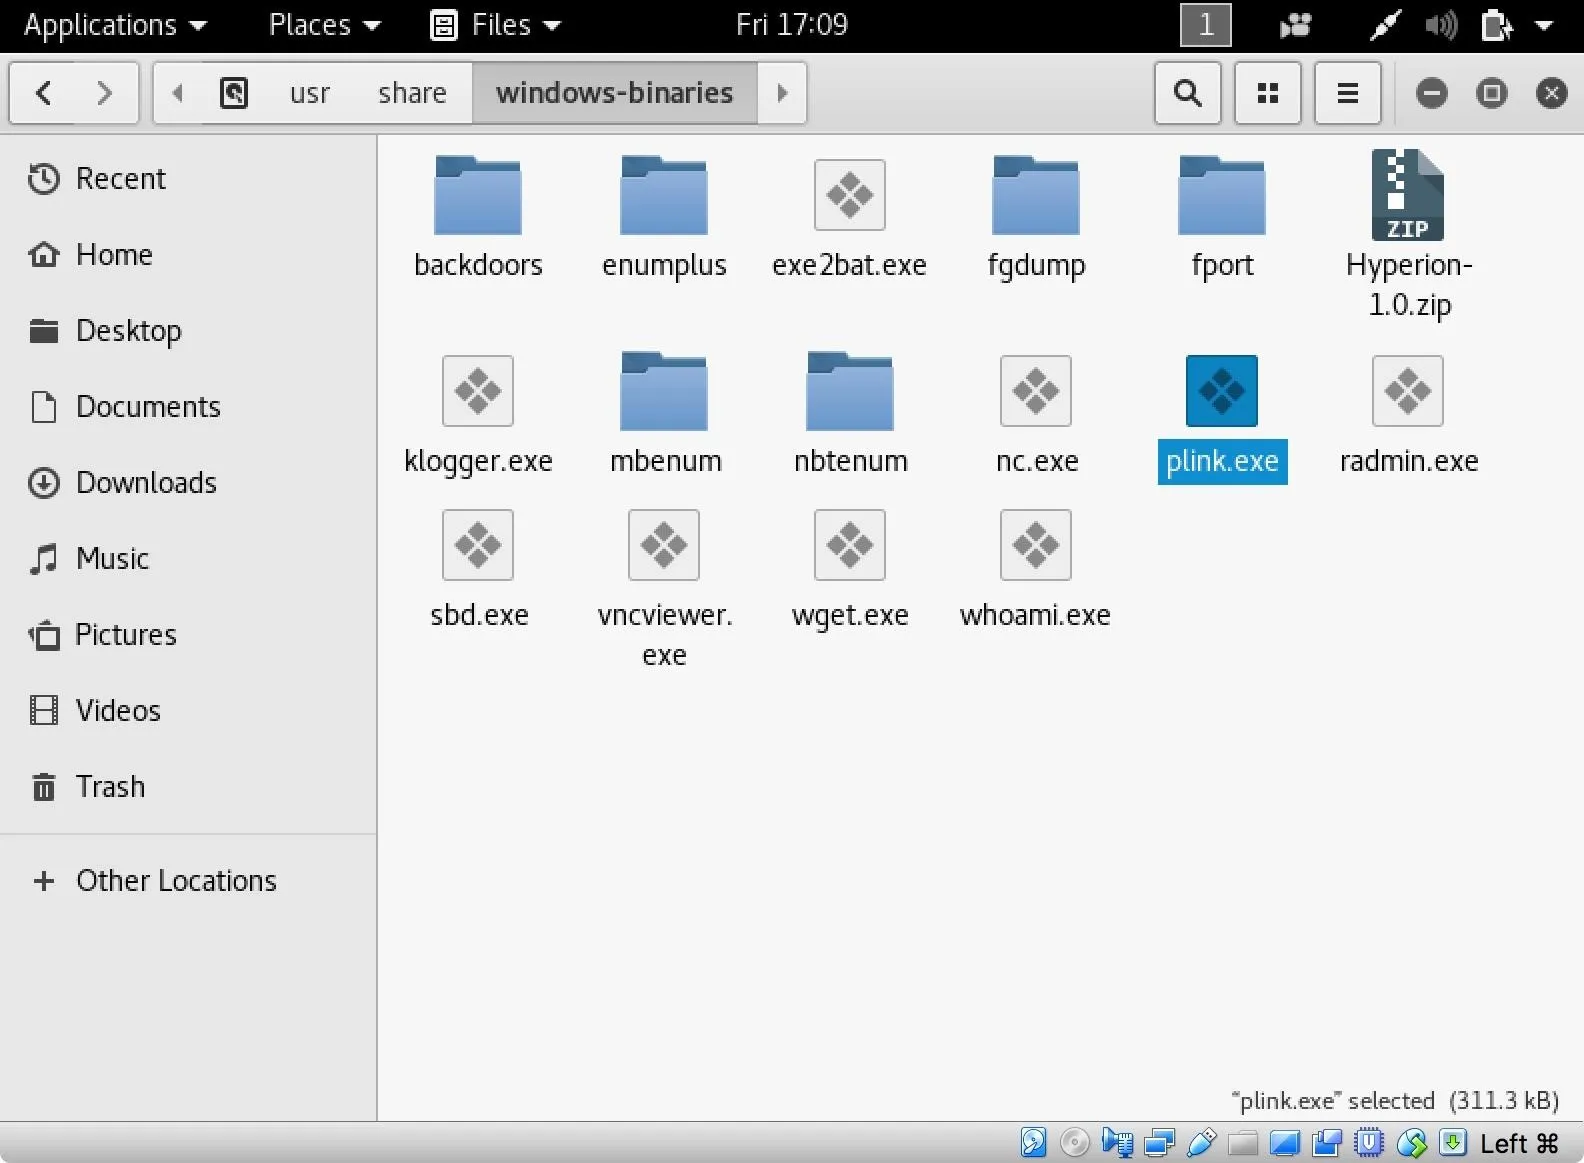Image resolution: width=1584 pixels, height=1163 pixels.
Task: Open the fport folder
Action: (x=1222, y=195)
